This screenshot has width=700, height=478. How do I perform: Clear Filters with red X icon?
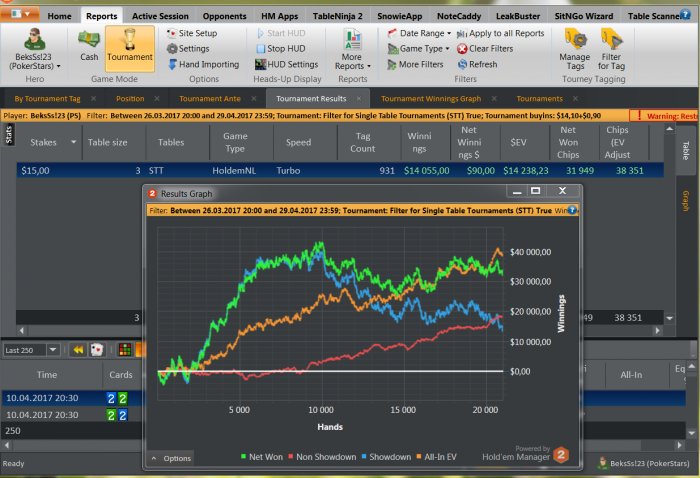tap(485, 49)
